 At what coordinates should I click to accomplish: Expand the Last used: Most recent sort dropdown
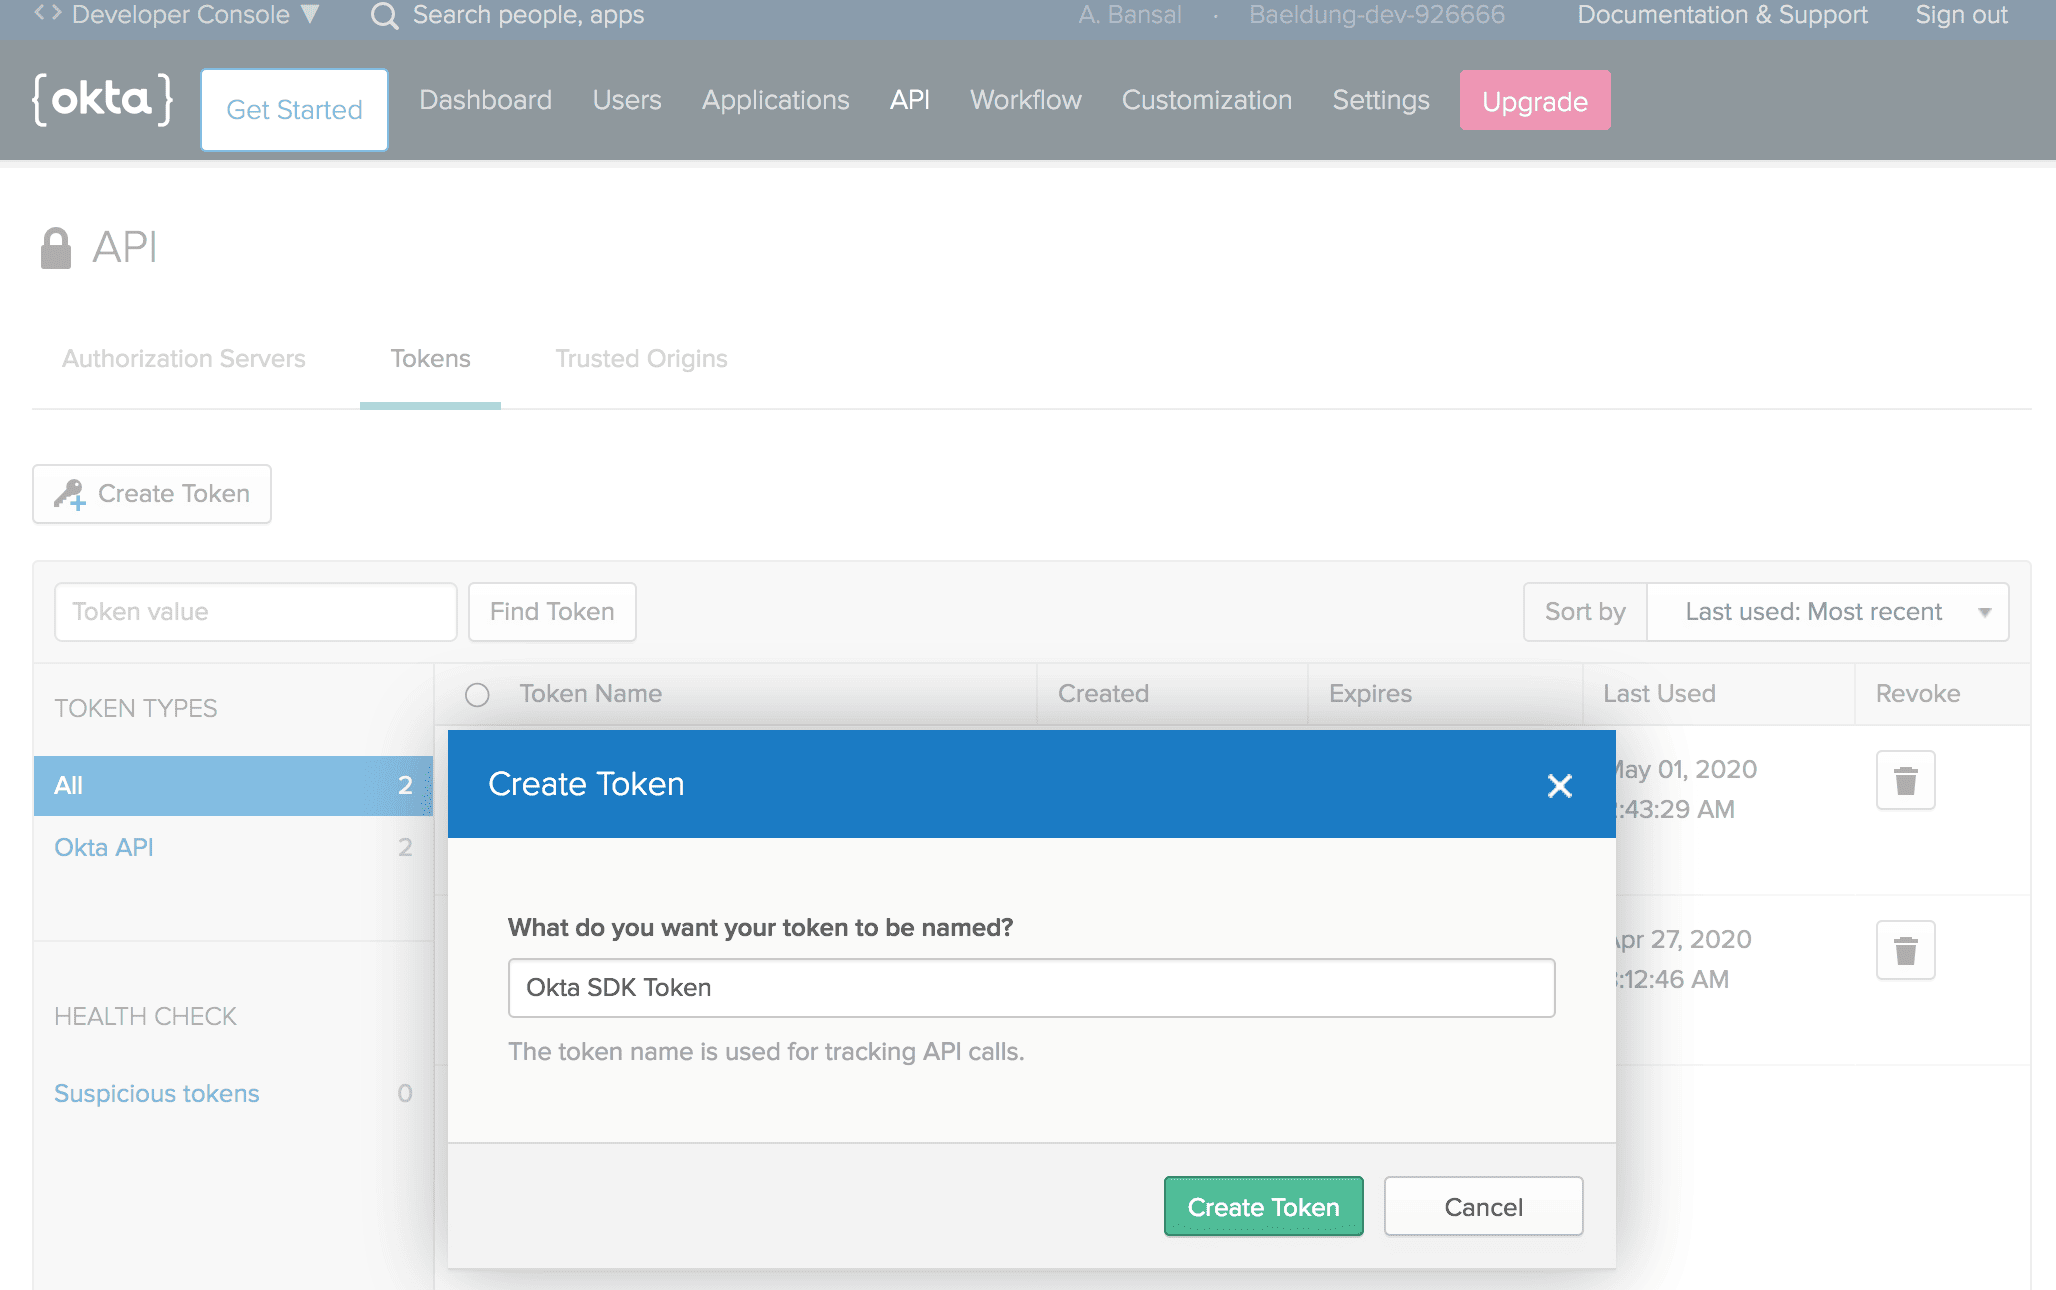pos(1827,612)
